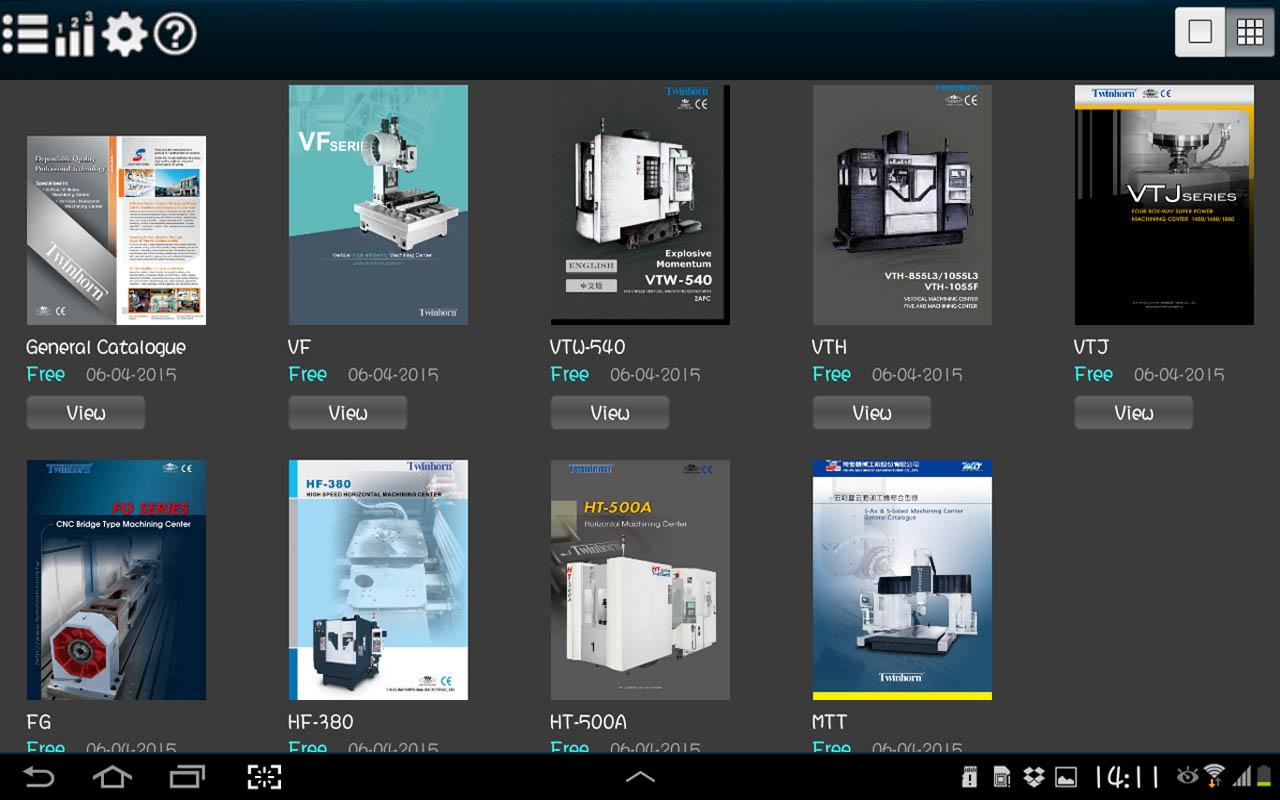The height and width of the screenshot is (800, 1280).
Task: Open the VF series cover thumbnail
Action: 378,204
